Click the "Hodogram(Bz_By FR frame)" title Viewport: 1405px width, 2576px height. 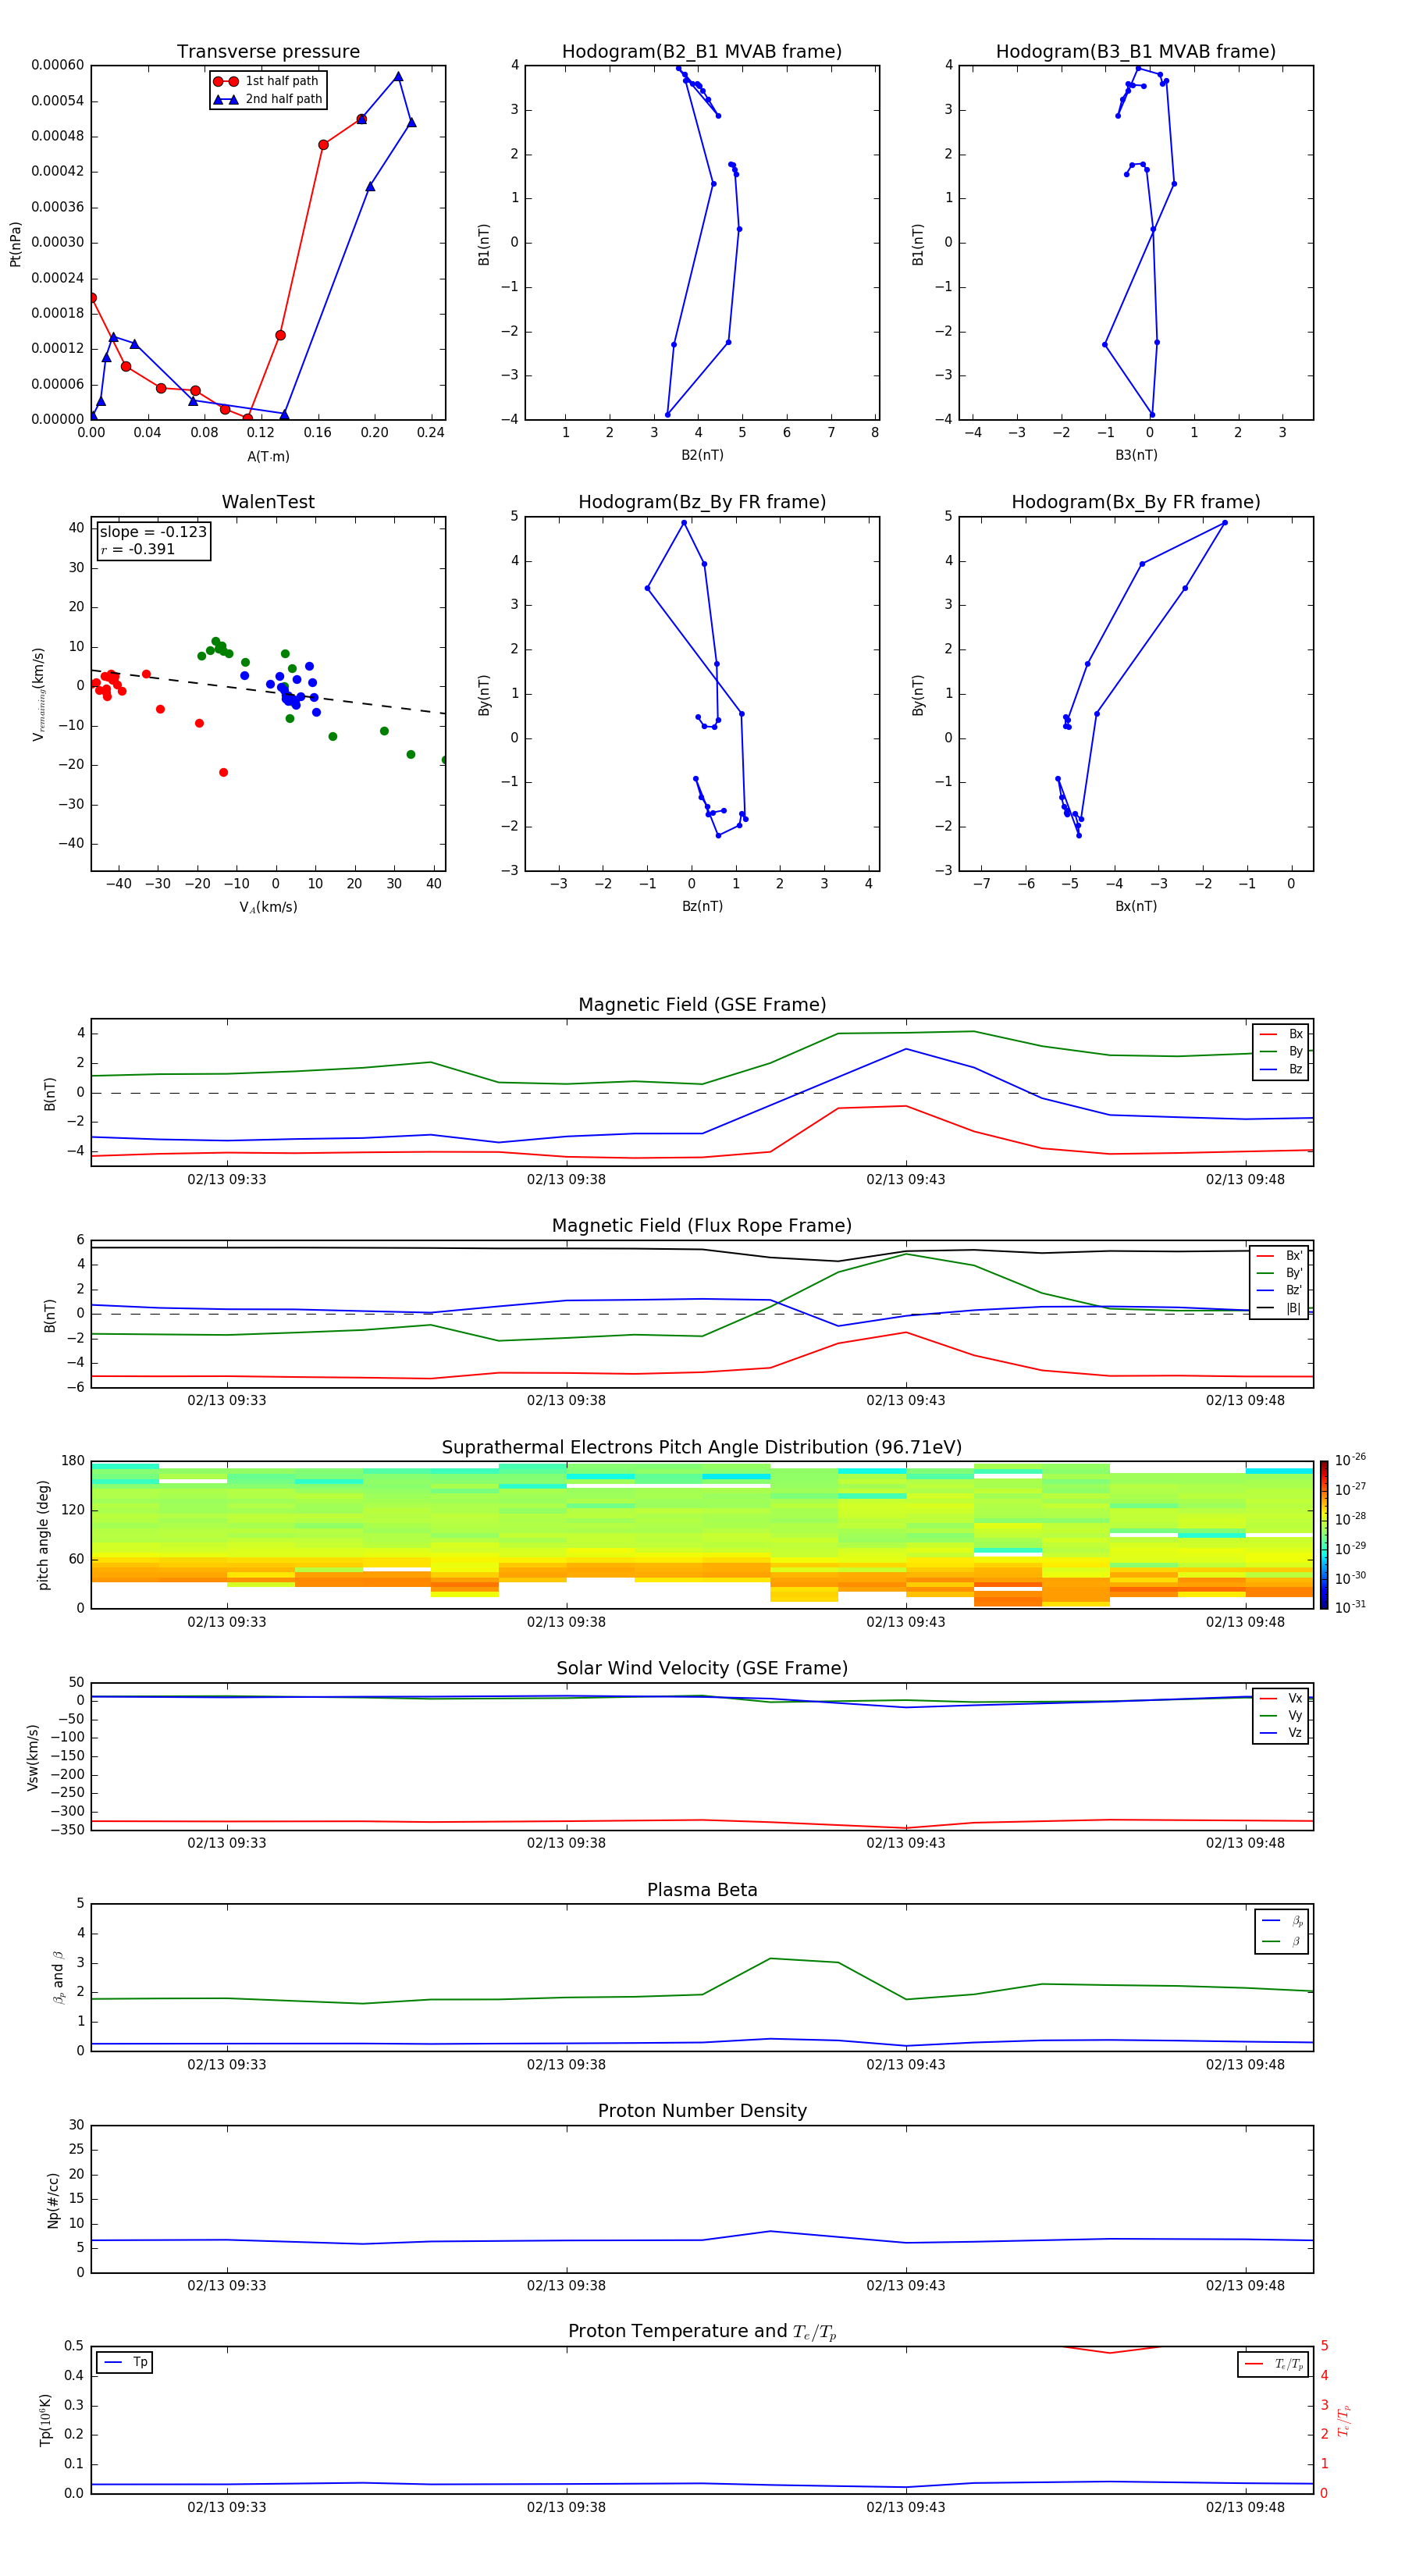pos(702,502)
